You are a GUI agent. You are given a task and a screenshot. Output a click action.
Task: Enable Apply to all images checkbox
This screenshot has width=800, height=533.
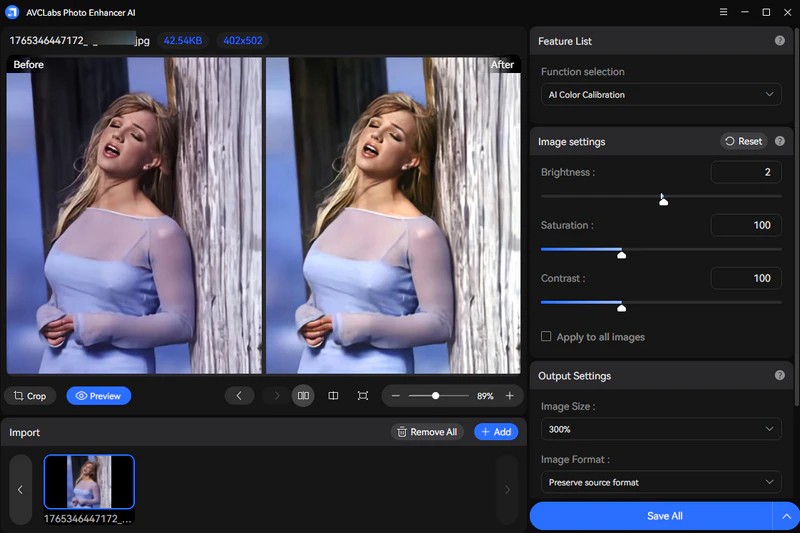tap(546, 337)
